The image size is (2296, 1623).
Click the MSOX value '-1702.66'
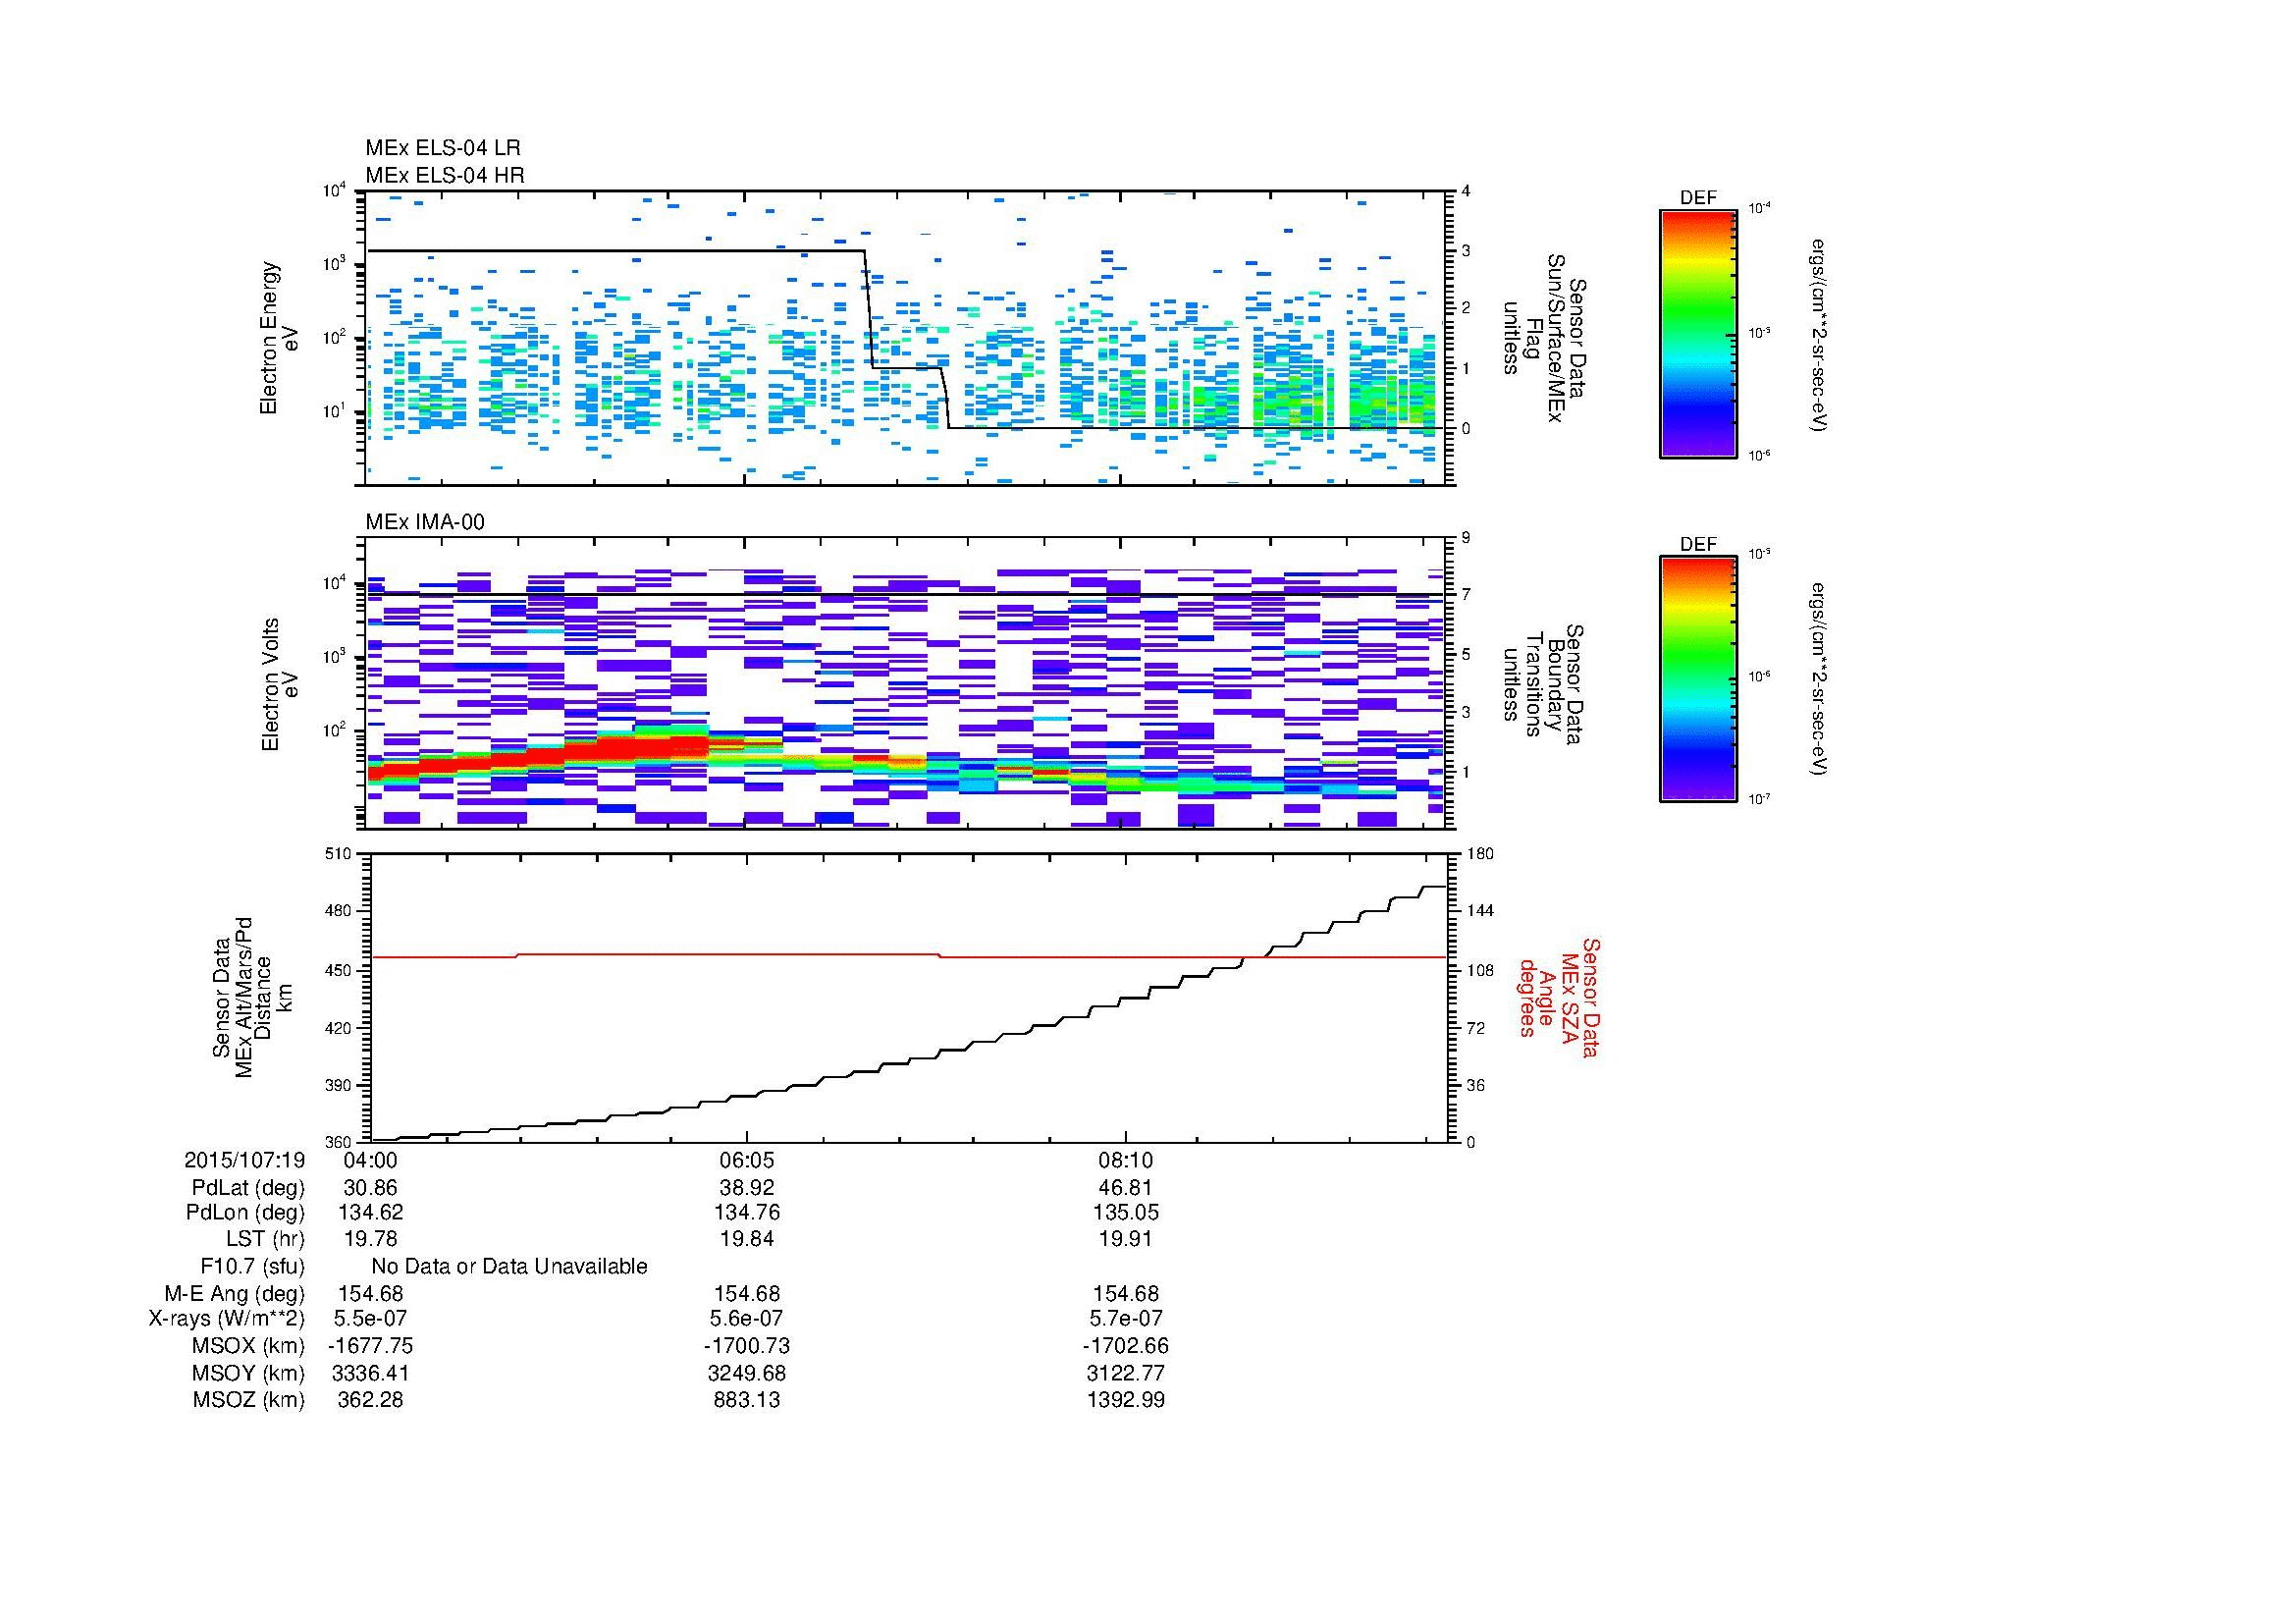(1126, 1346)
